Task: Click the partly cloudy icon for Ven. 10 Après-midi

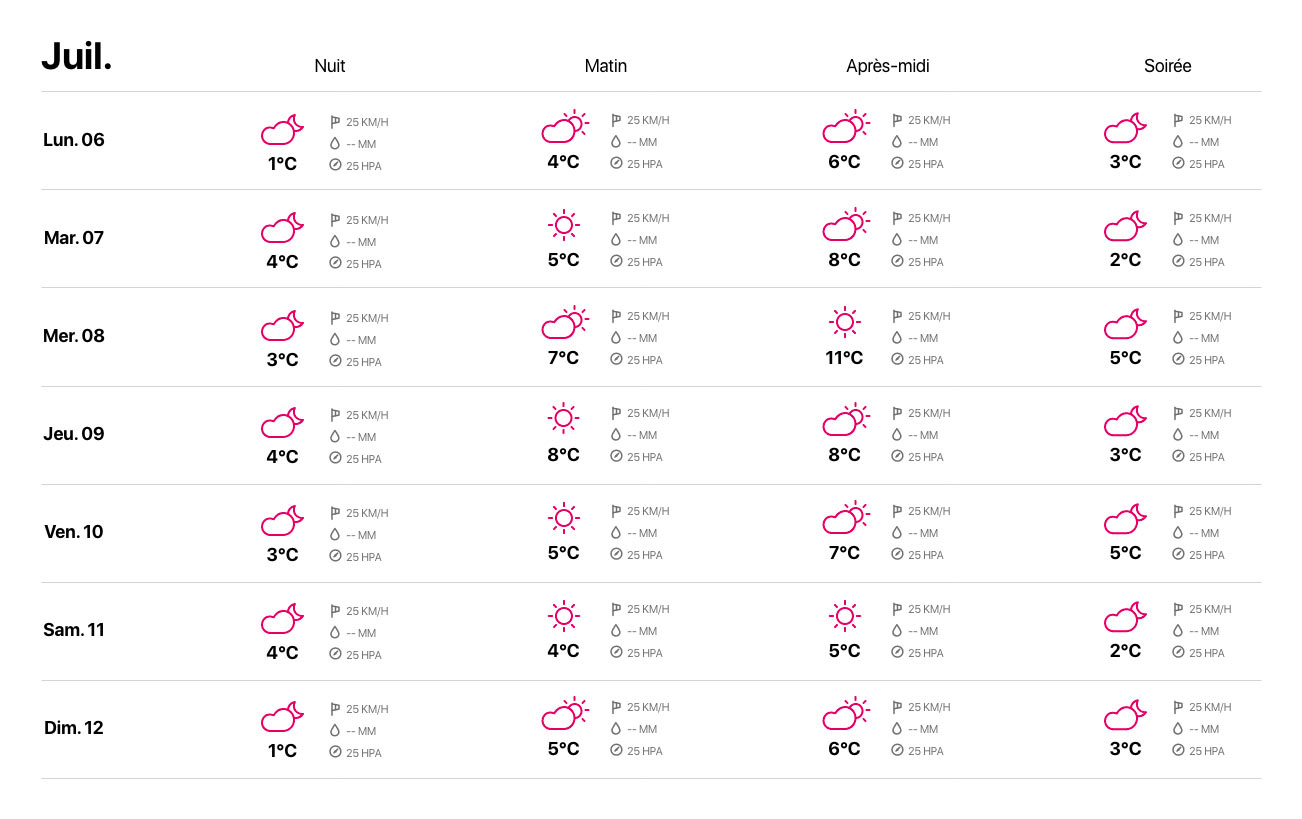Action: click(846, 518)
